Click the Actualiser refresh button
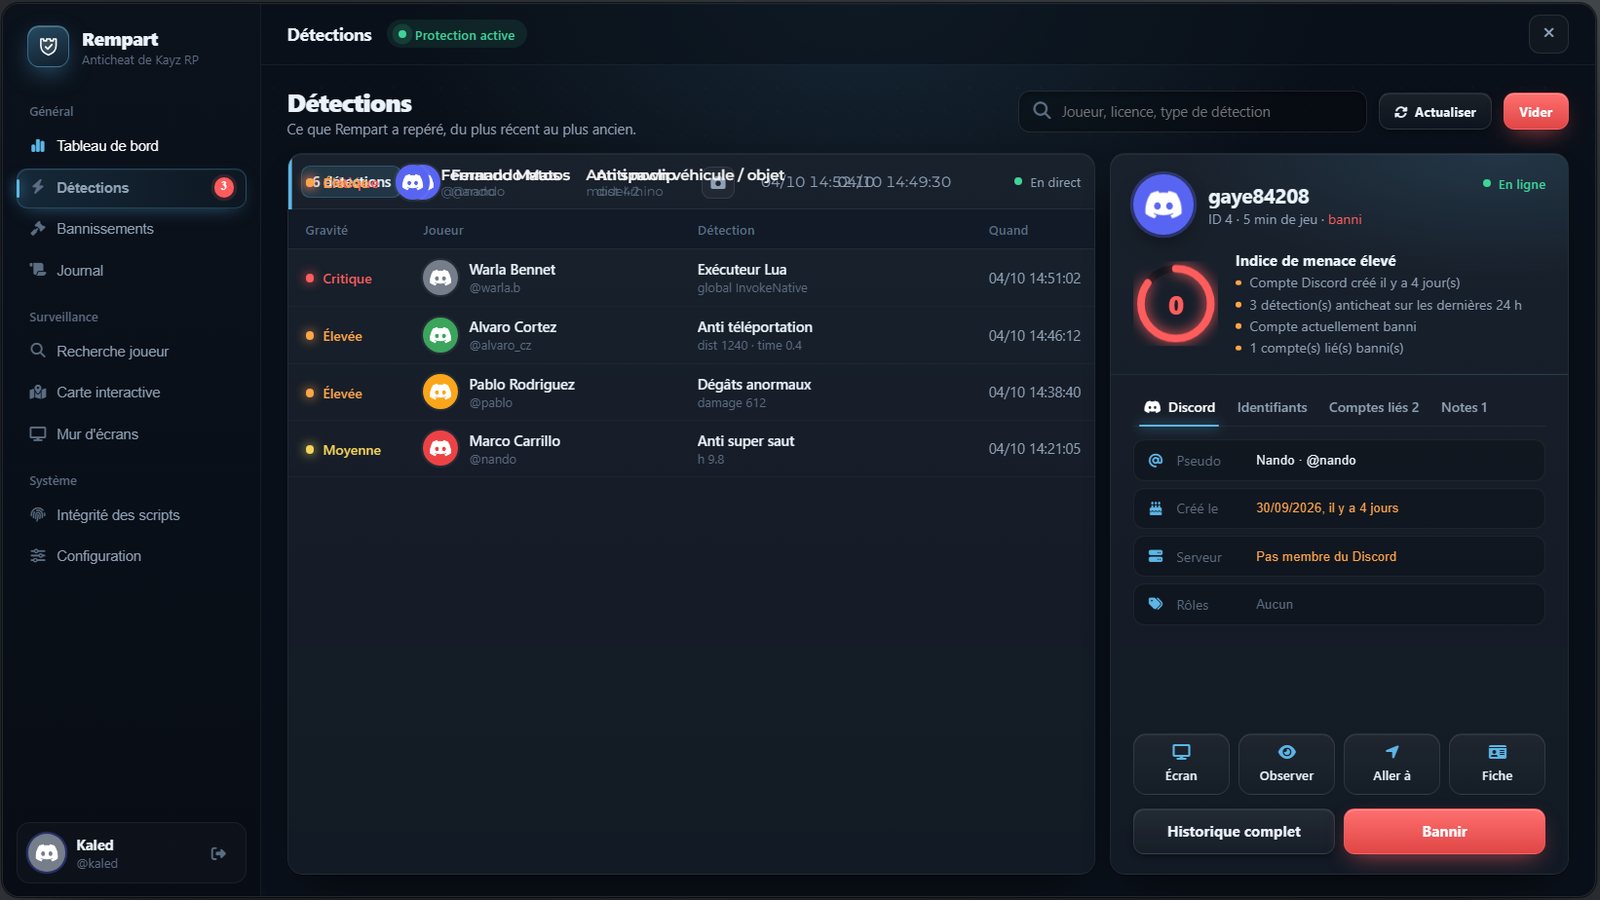 click(x=1435, y=112)
